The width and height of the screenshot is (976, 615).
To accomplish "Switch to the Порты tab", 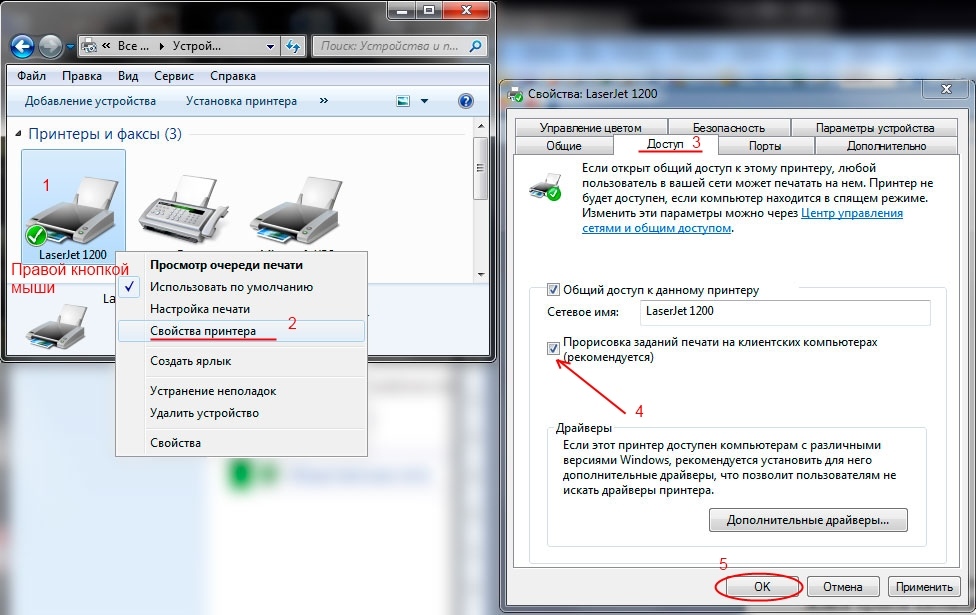I will pos(765,146).
